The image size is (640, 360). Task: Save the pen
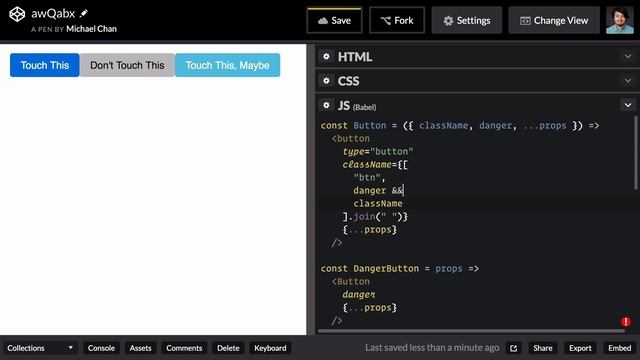click(x=334, y=20)
